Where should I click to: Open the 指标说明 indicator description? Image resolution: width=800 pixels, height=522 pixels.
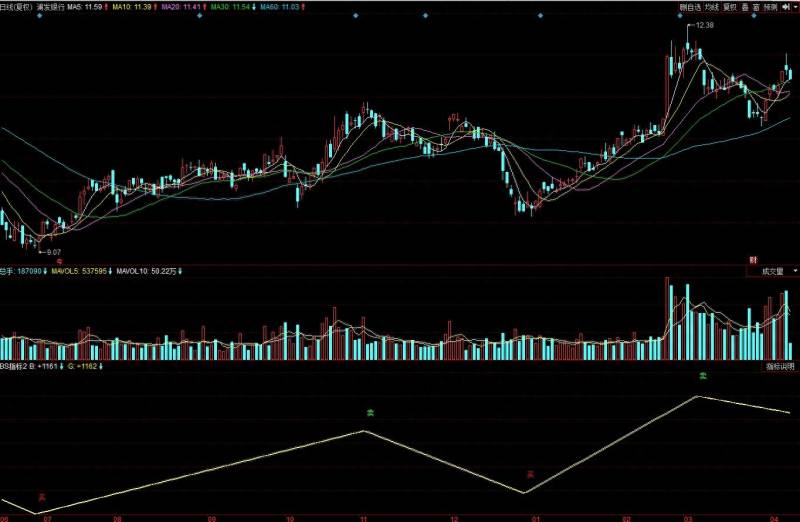[781, 366]
